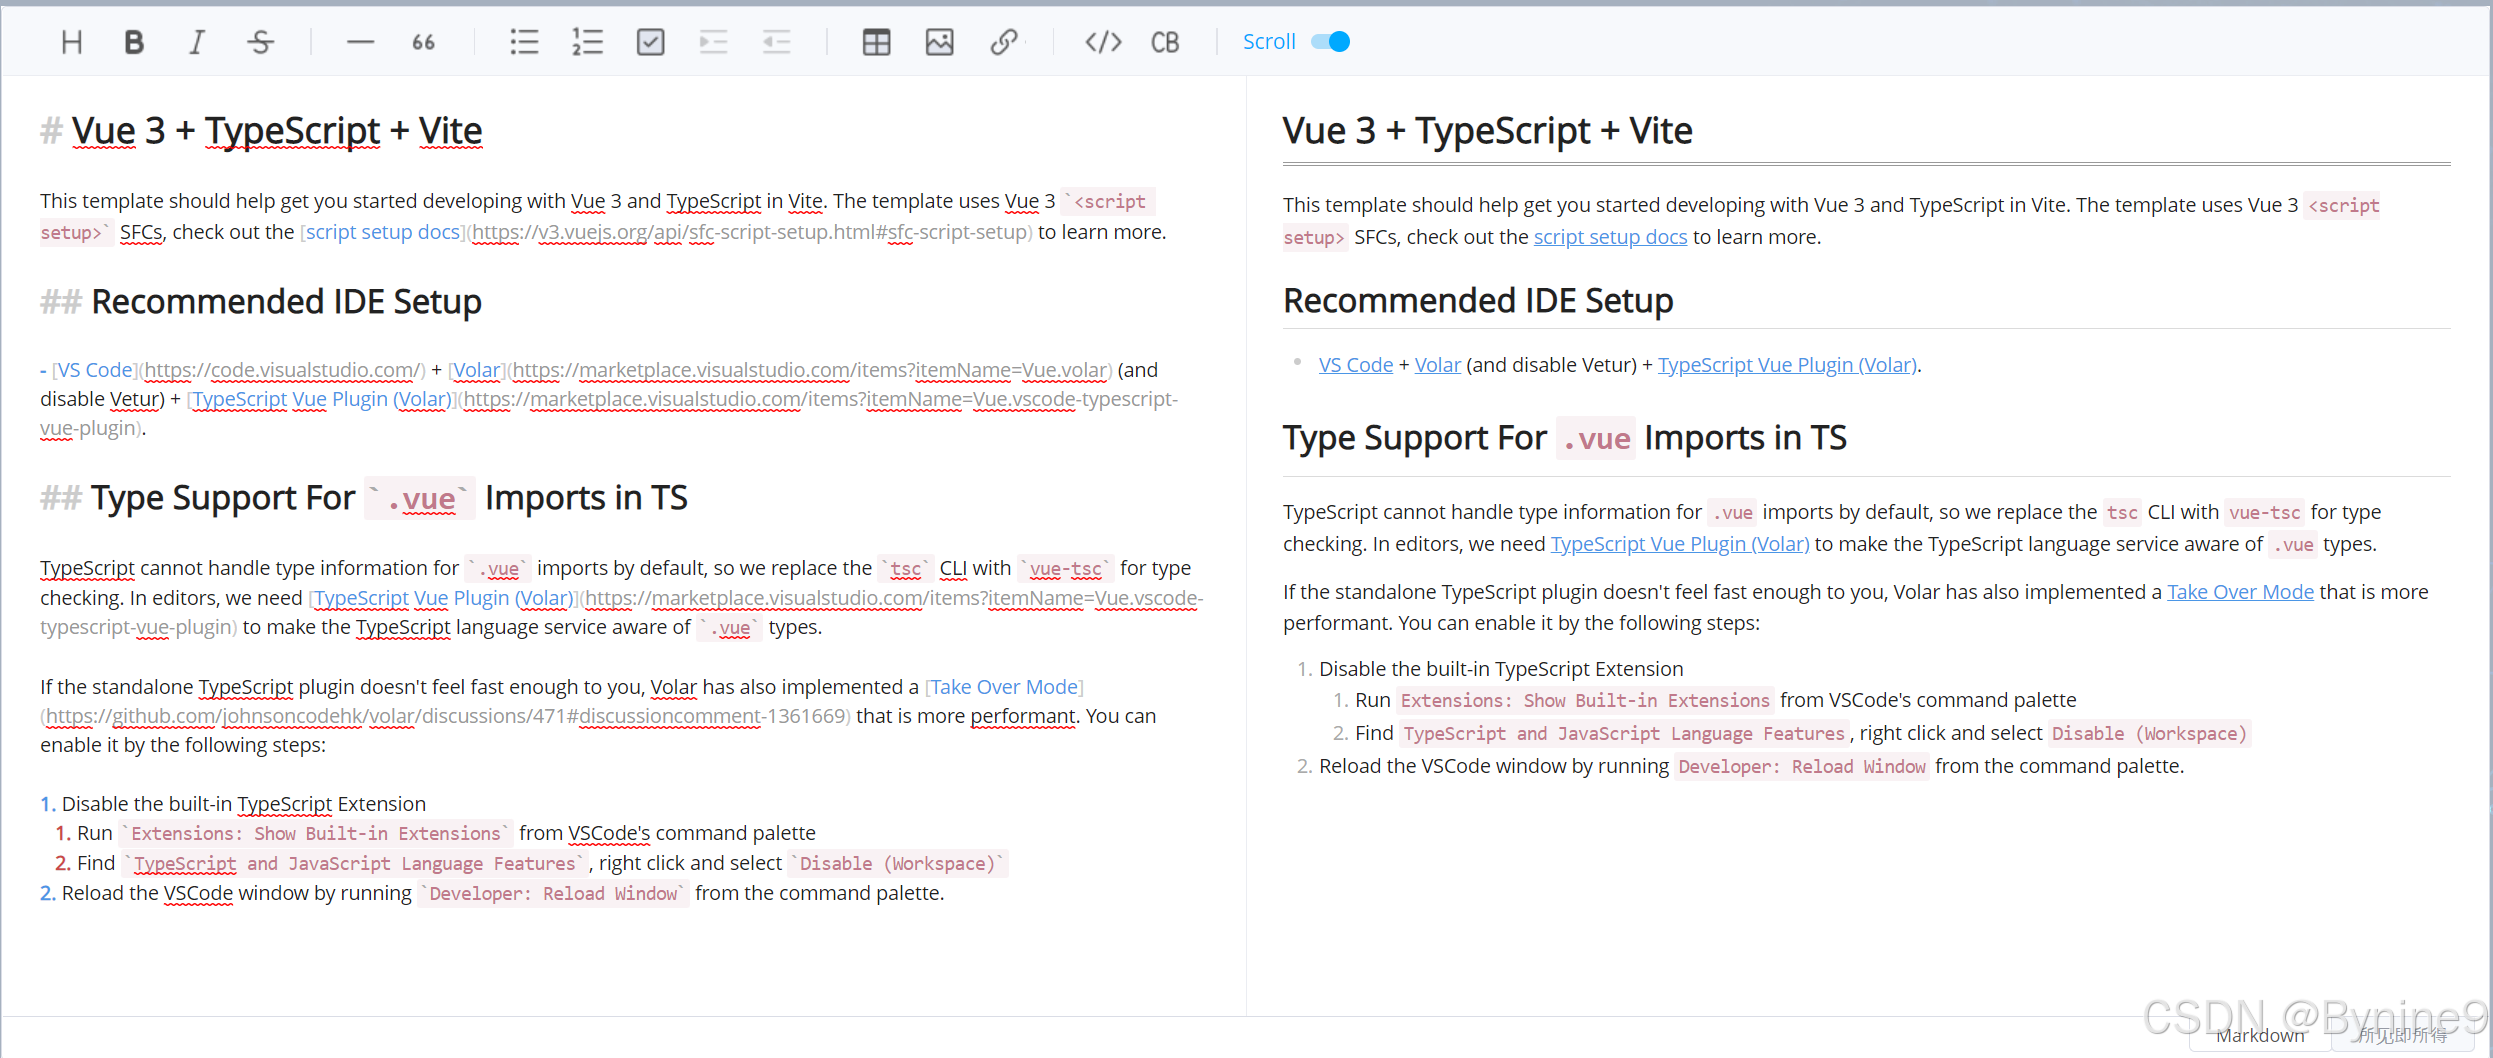Screen dimensions: 2493x1058
Task: Insert a horizontal rule
Action: click(x=360, y=41)
